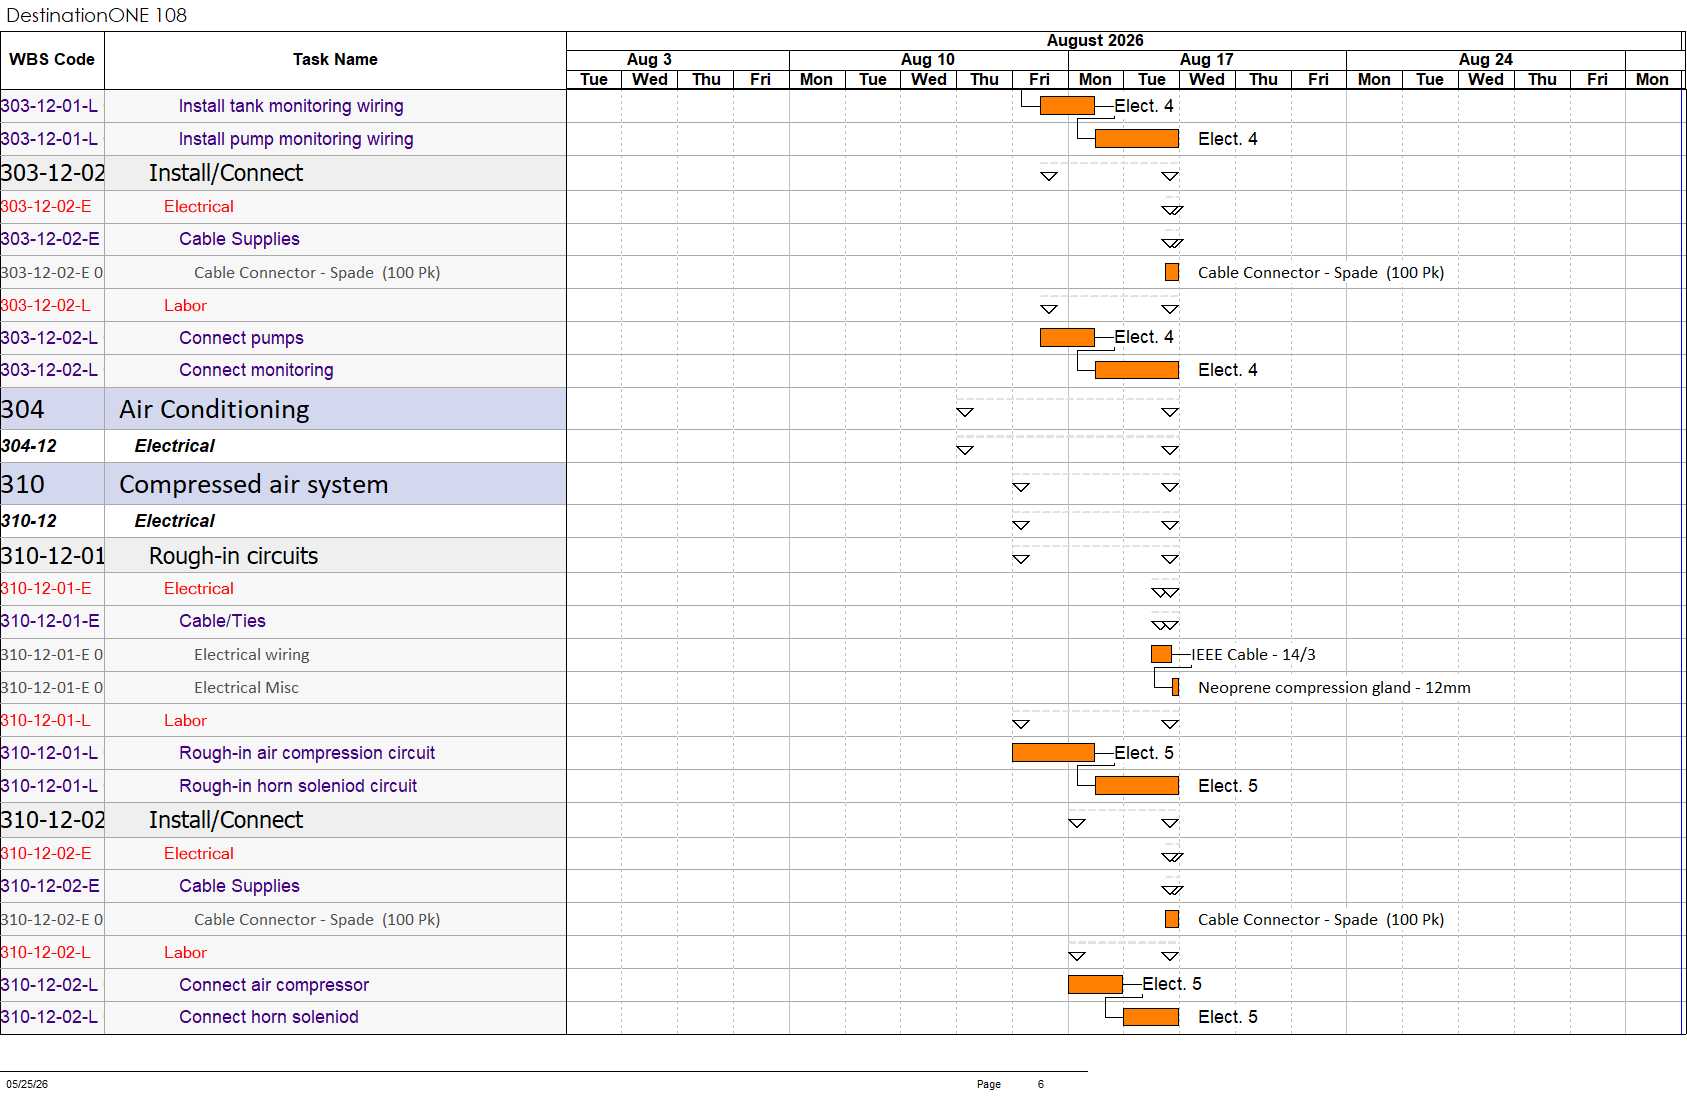The height and width of the screenshot is (1097, 1687).
Task: Select the Connect air compressor task bar
Action: click(x=1095, y=985)
